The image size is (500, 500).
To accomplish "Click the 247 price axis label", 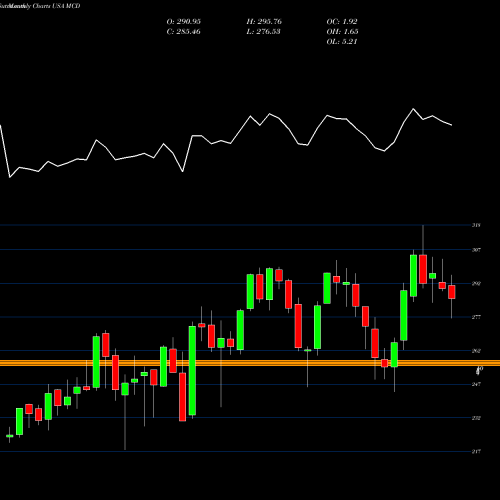I will pyautogui.click(x=476, y=384).
